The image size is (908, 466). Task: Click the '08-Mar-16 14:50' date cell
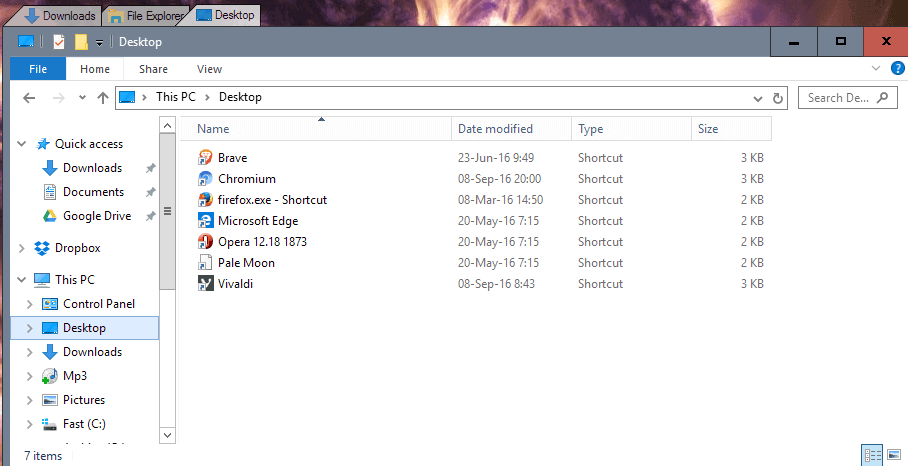(500, 200)
